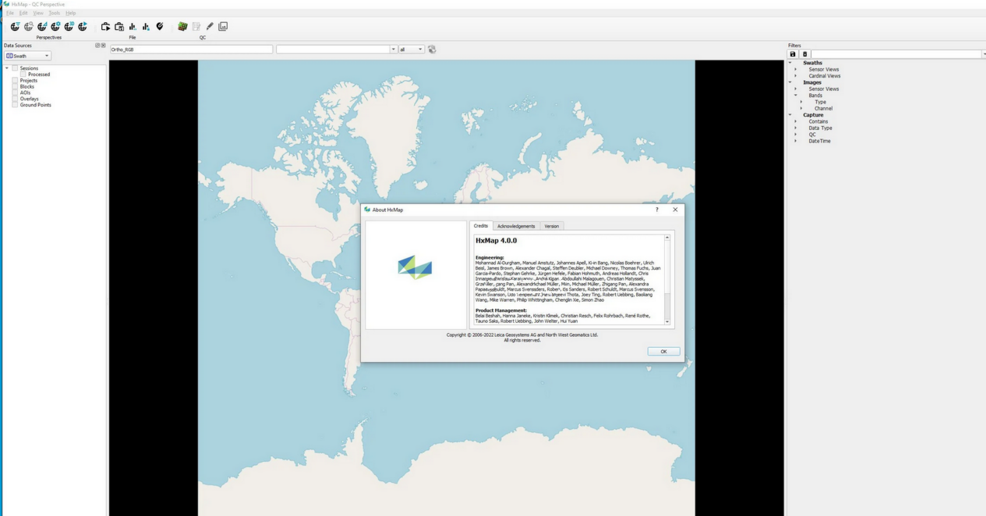This screenshot has height=516, width=986.
Task: Click the save filter icon in Filters panel
Action: (793, 55)
